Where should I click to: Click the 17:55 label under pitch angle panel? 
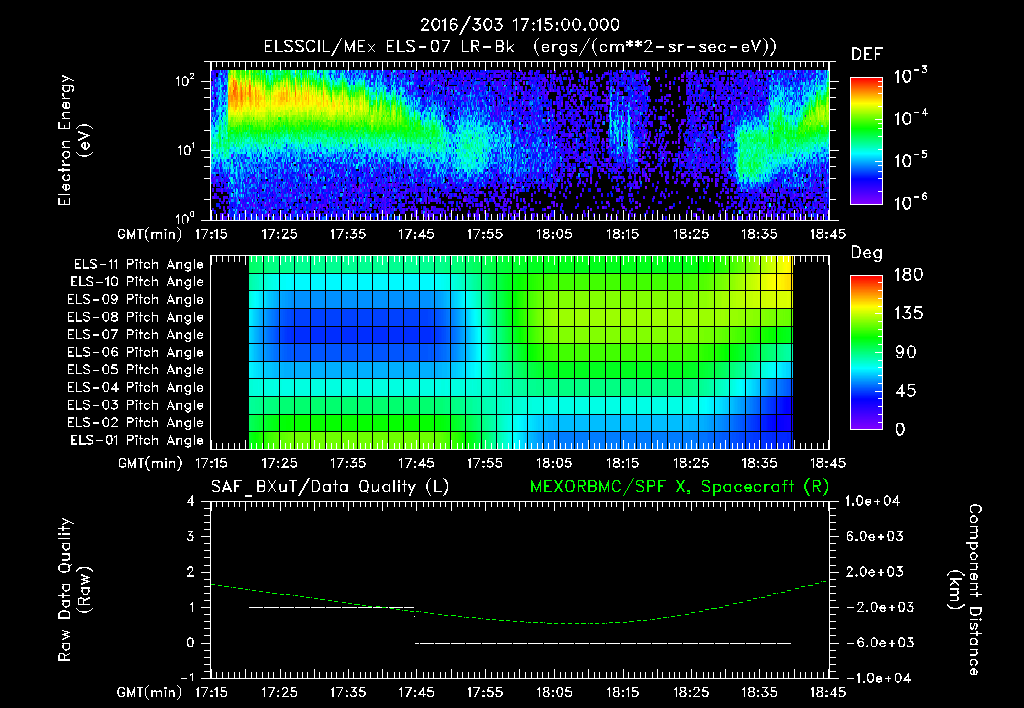click(x=485, y=463)
